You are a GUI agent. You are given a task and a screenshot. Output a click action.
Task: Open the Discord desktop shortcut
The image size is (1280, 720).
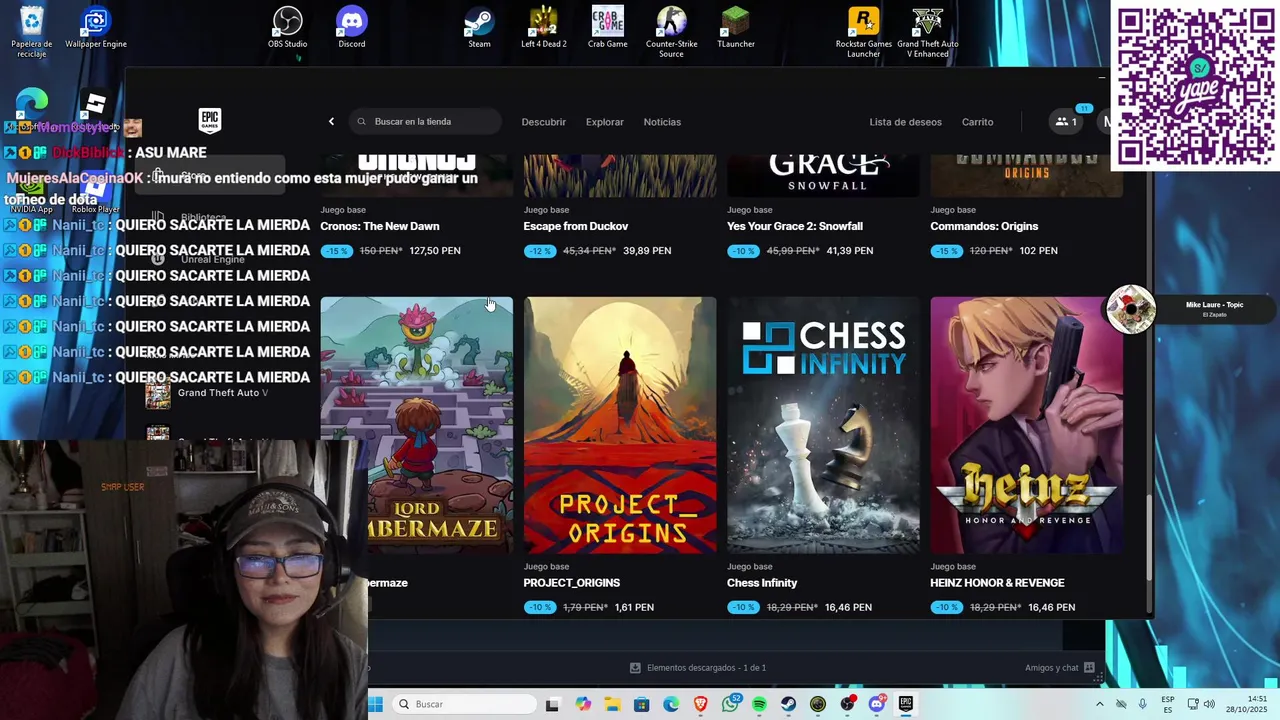pyautogui.click(x=352, y=28)
